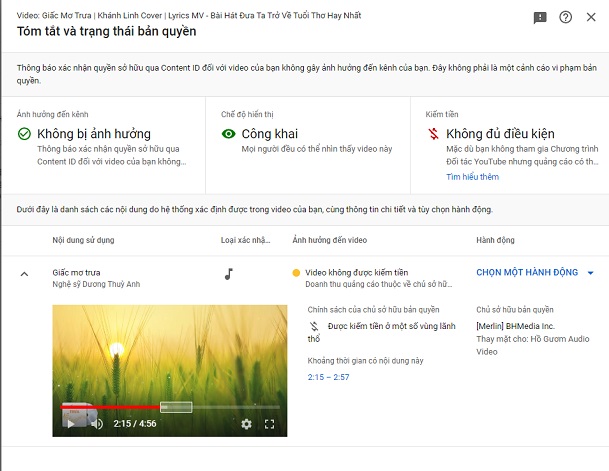609x471 pixels.
Task: Open the video player settings gear
Action: (246, 424)
